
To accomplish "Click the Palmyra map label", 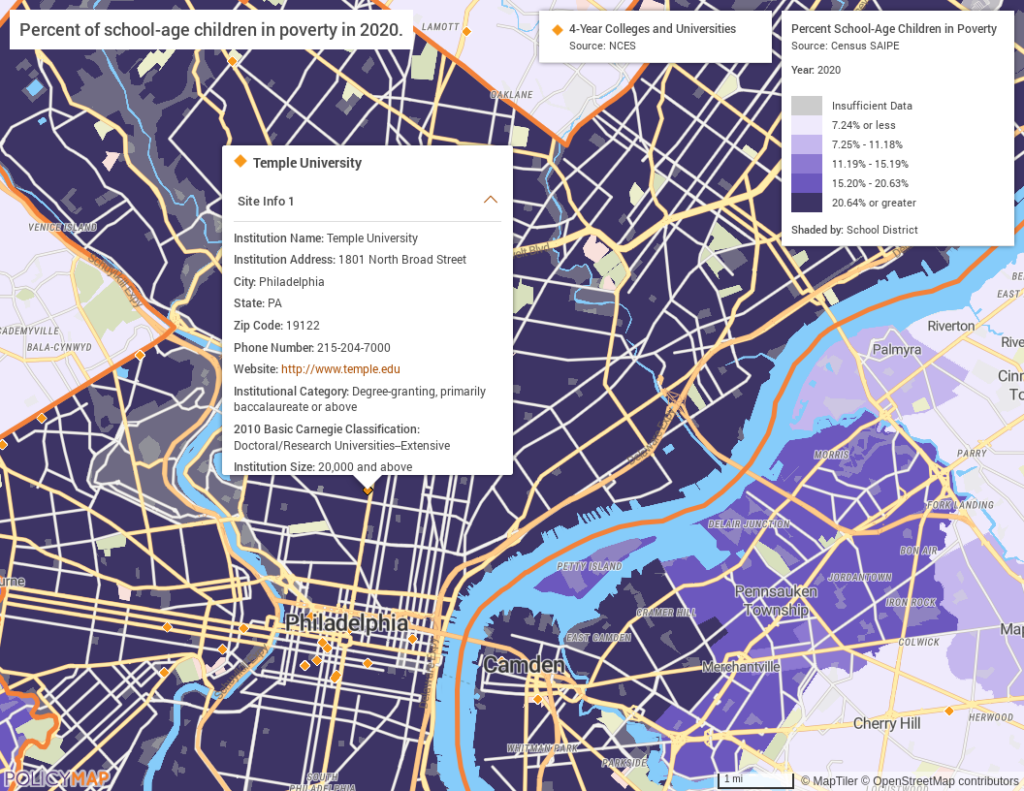I will (897, 349).
